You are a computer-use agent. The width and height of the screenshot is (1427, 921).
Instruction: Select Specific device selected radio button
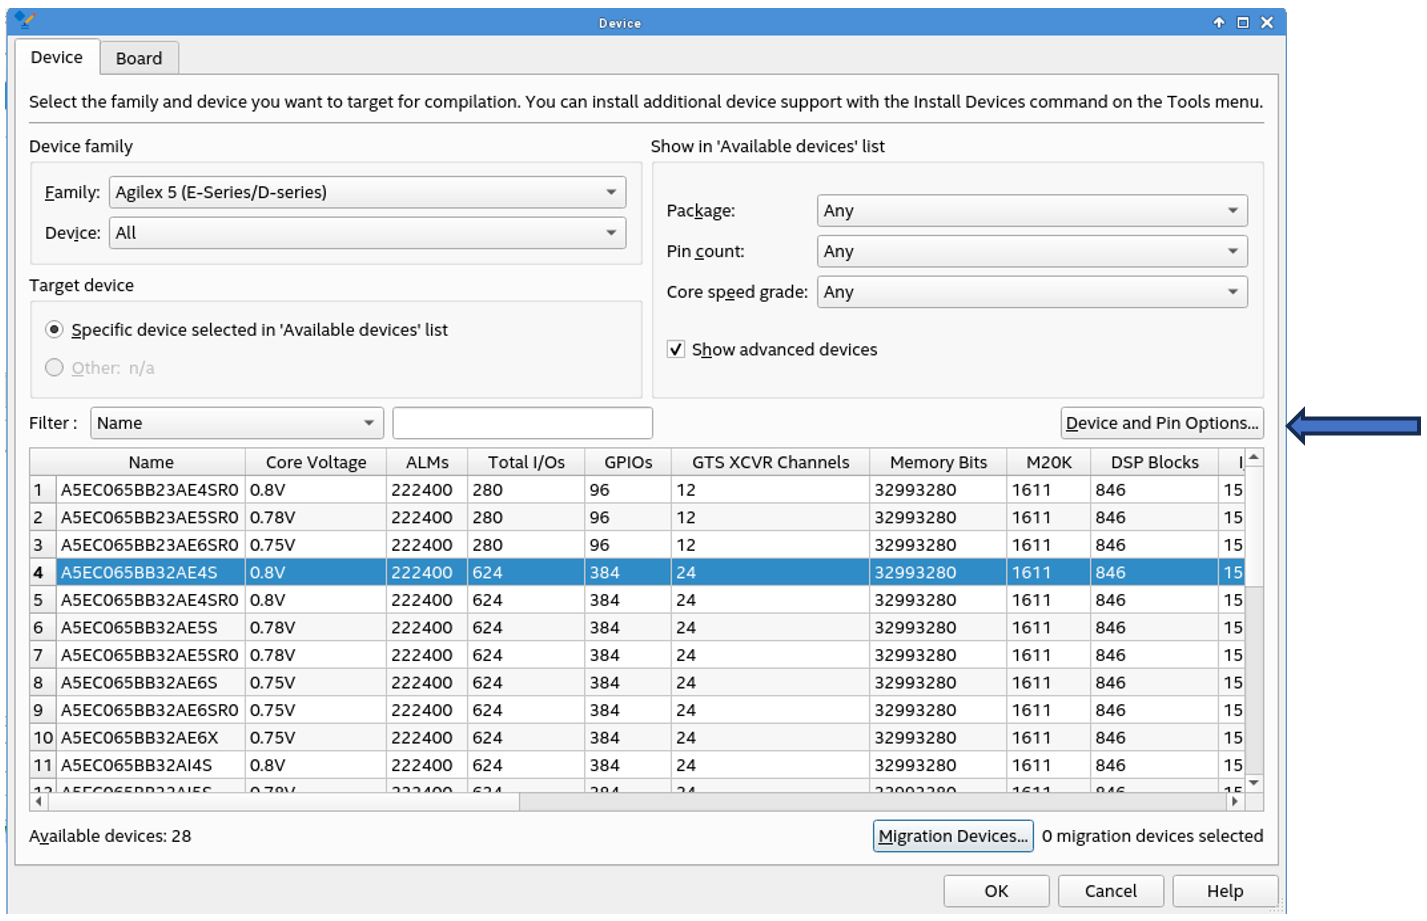click(x=54, y=330)
